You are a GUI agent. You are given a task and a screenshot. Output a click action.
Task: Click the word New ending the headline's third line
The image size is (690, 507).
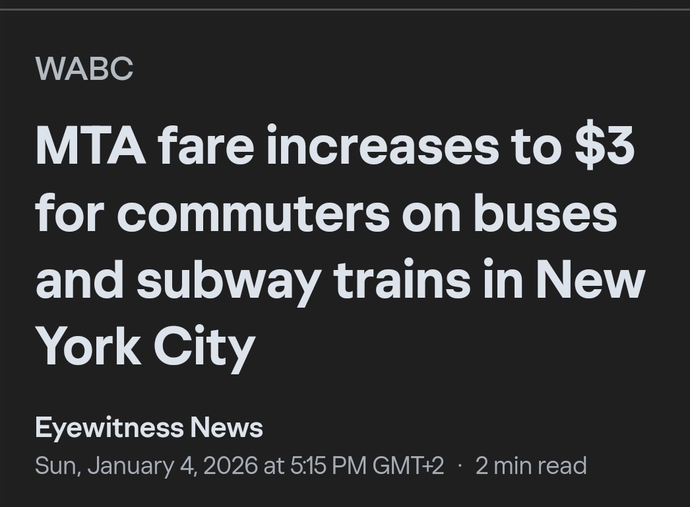(x=590, y=280)
